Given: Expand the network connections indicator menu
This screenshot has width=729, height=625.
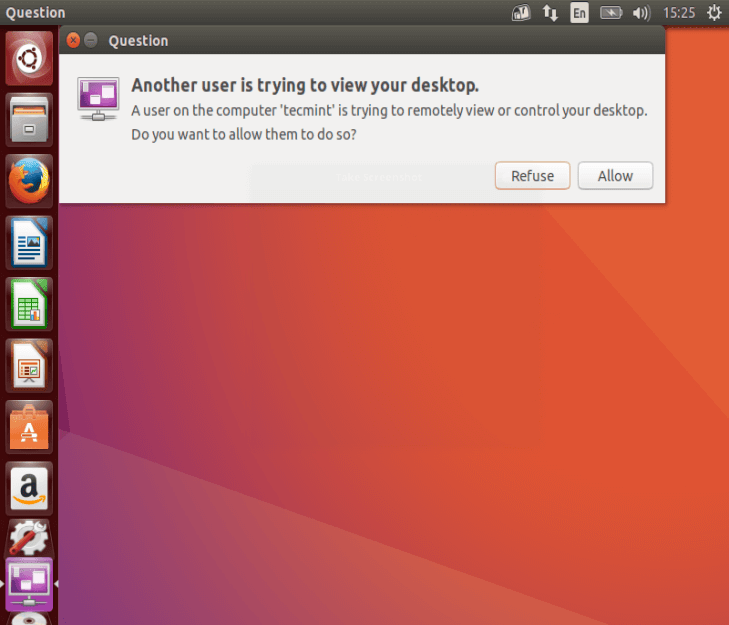Looking at the screenshot, I should 550,13.
